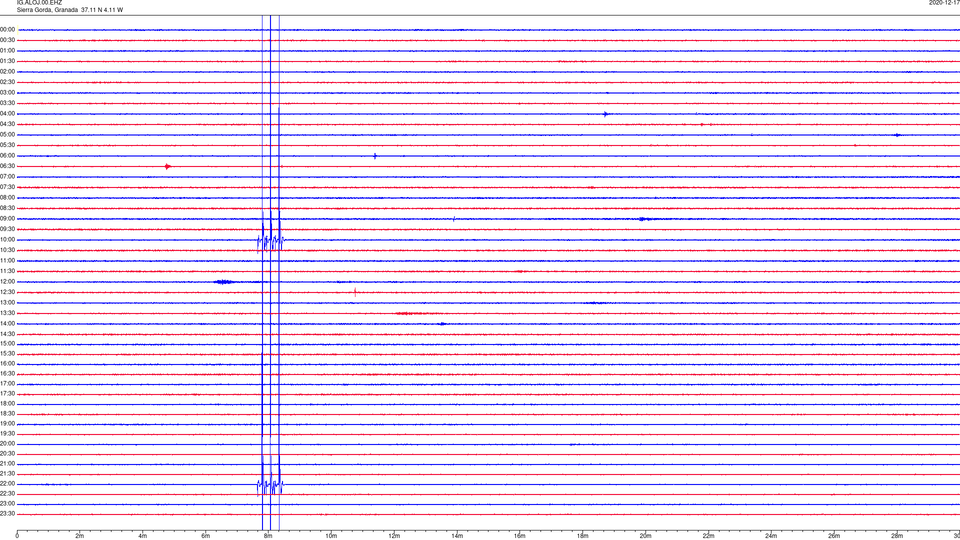Click the calibration pulse on the 10:00 trace
Image resolution: width=960 pixels, height=540 pixels.
(x=270, y=241)
